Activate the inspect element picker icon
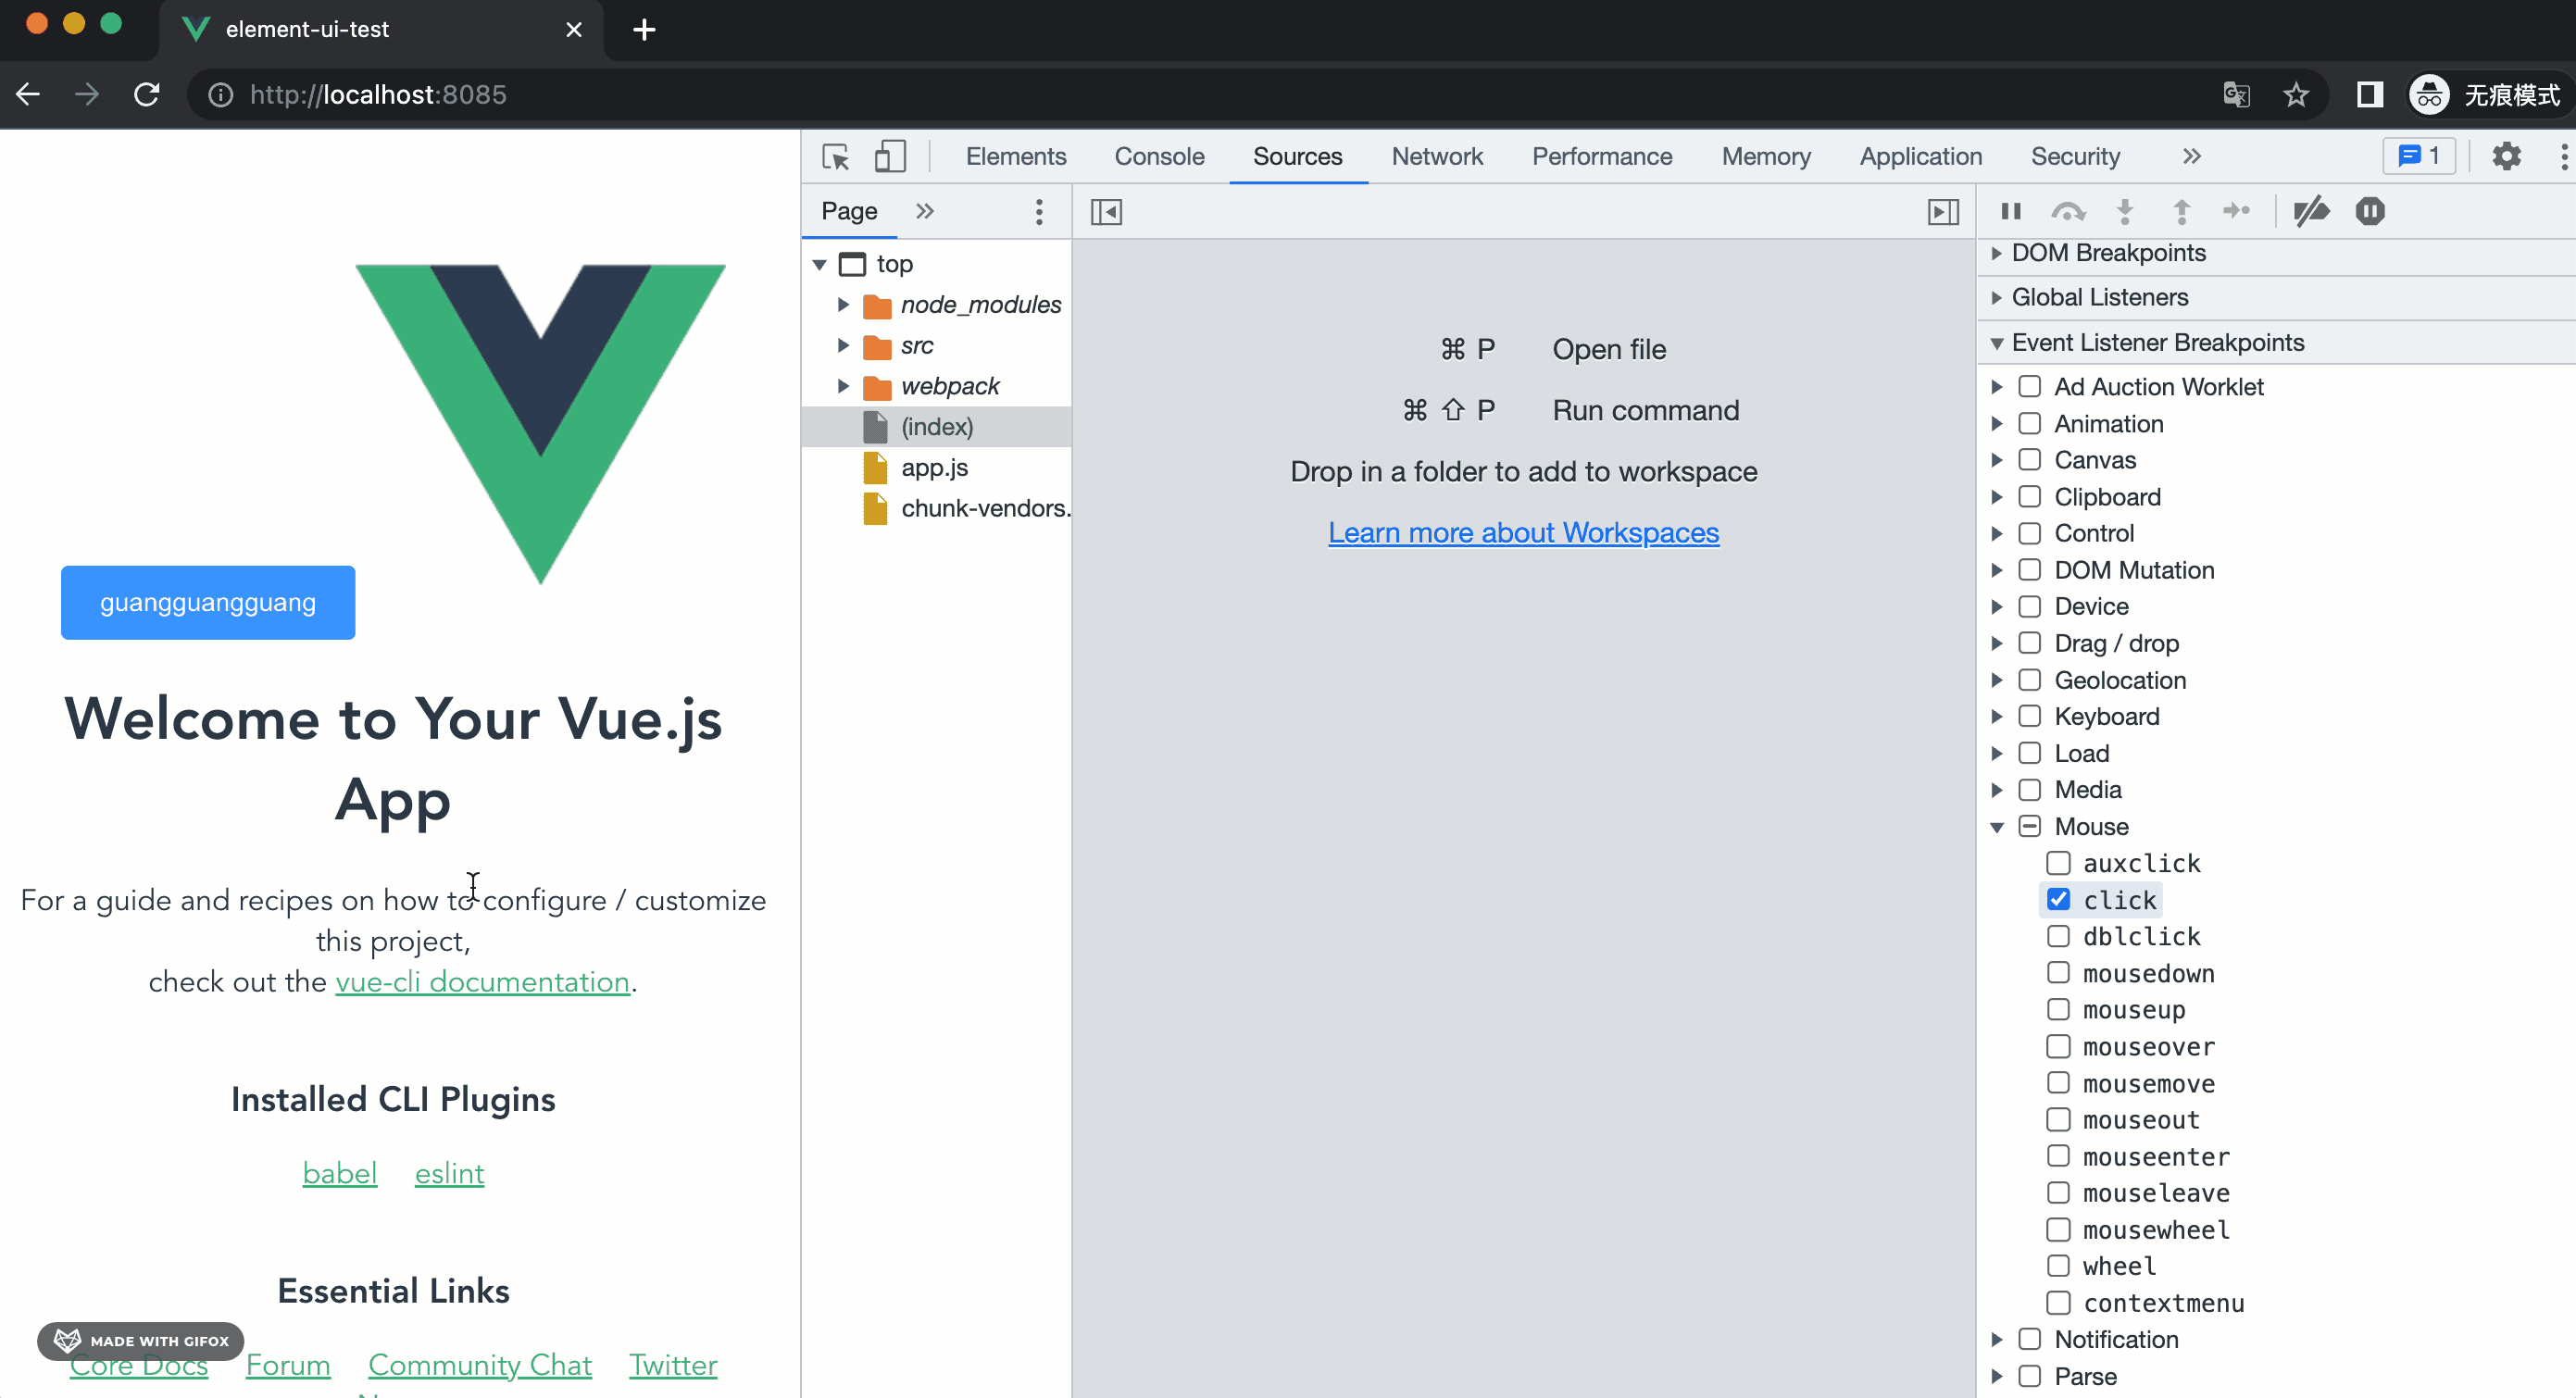The image size is (2576, 1398). (x=835, y=157)
